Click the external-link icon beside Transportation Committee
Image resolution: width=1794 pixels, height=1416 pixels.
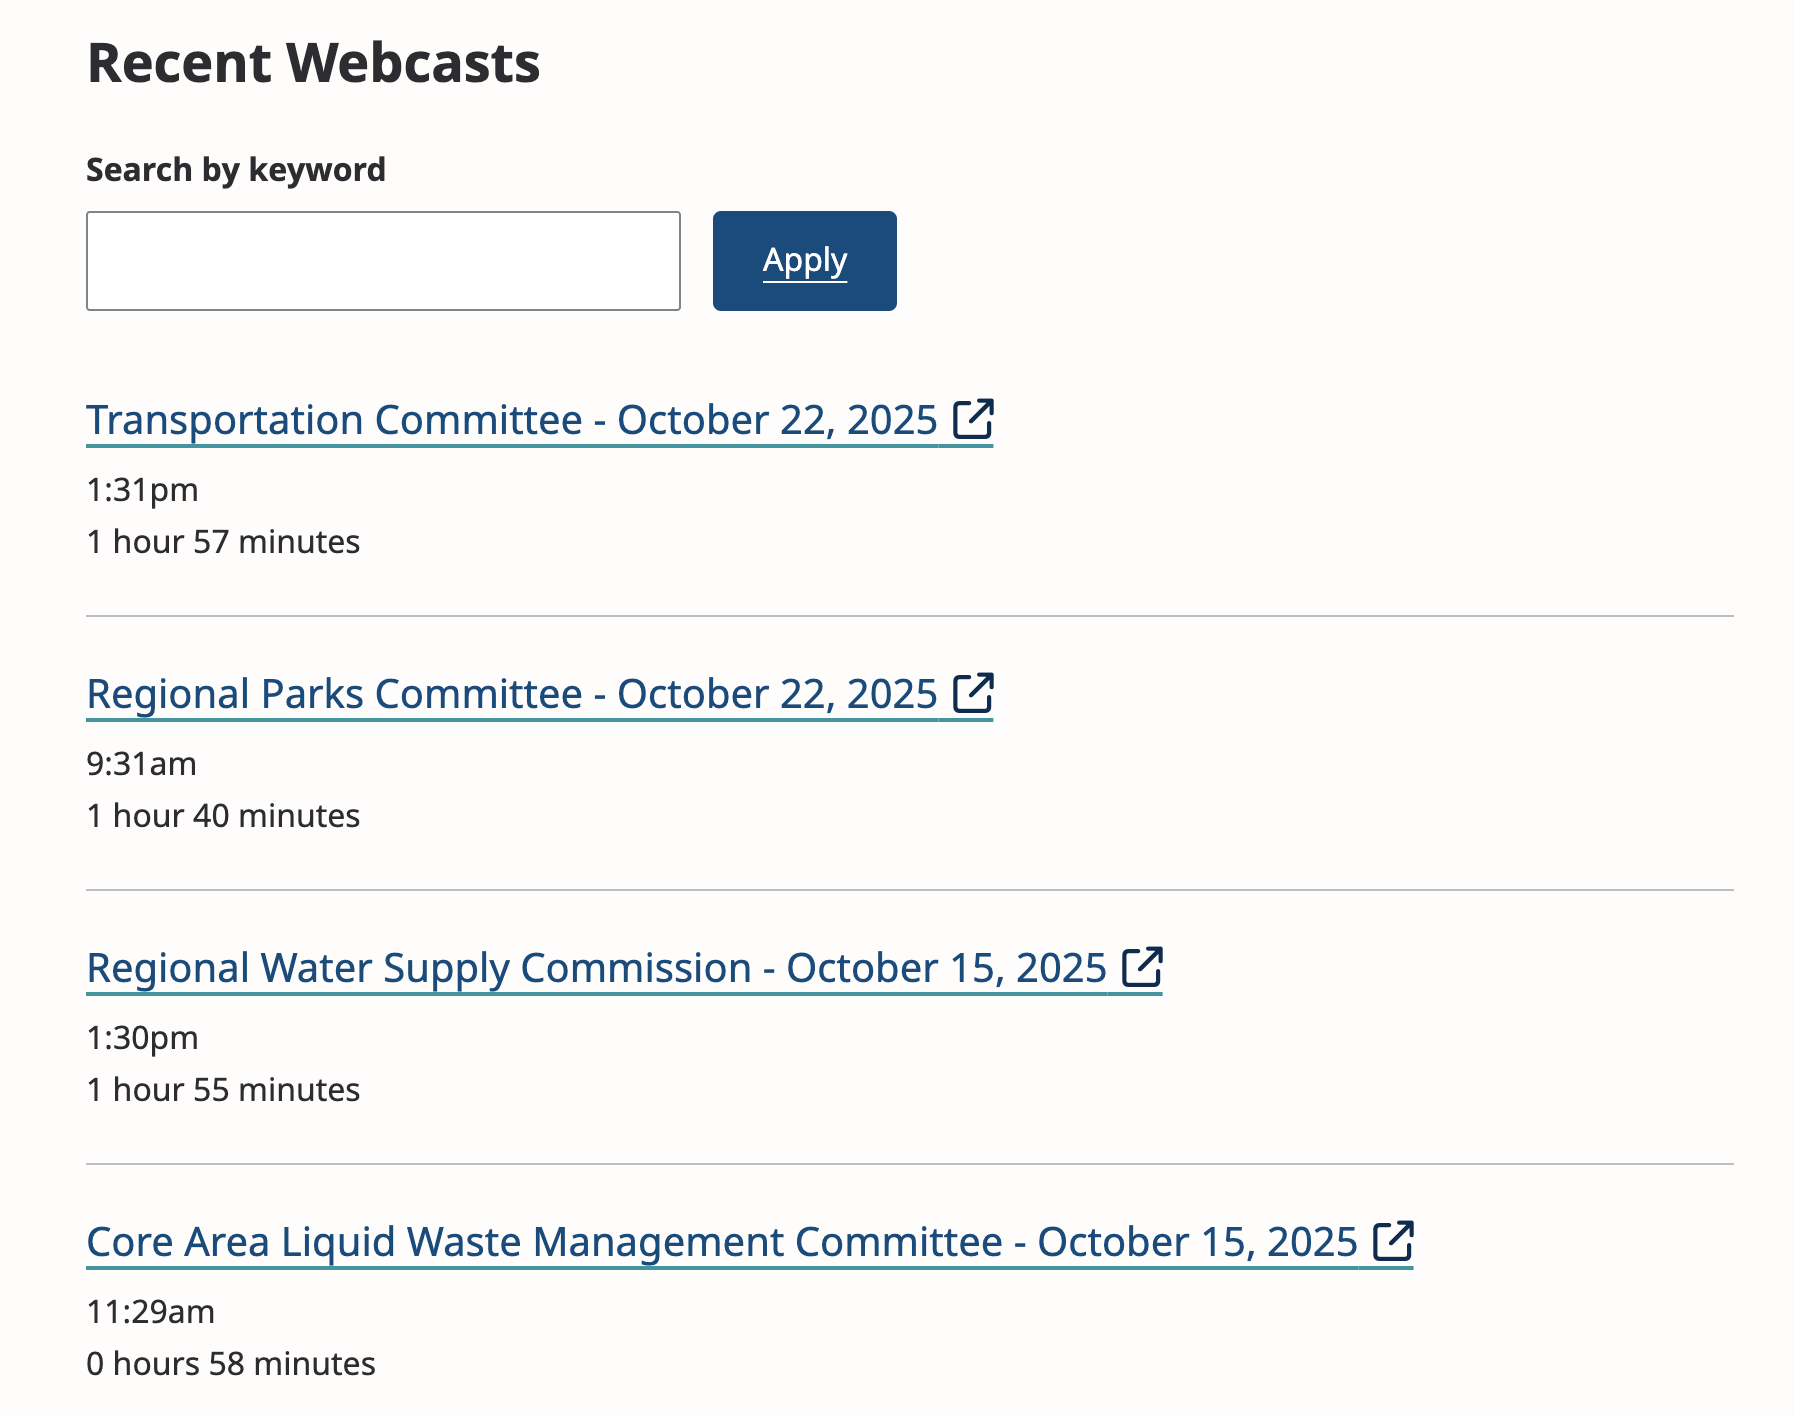[x=974, y=419]
